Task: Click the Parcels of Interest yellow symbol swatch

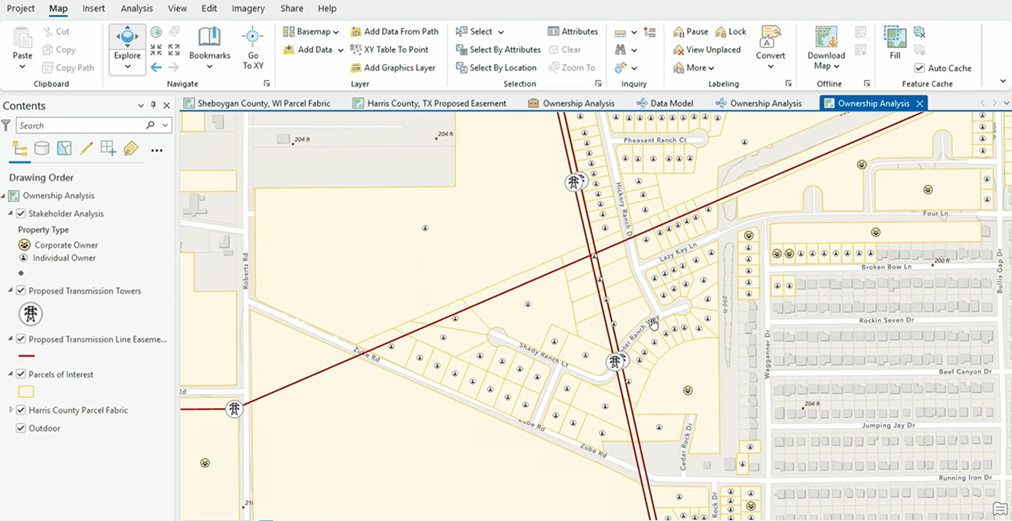Action: [26, 391]
